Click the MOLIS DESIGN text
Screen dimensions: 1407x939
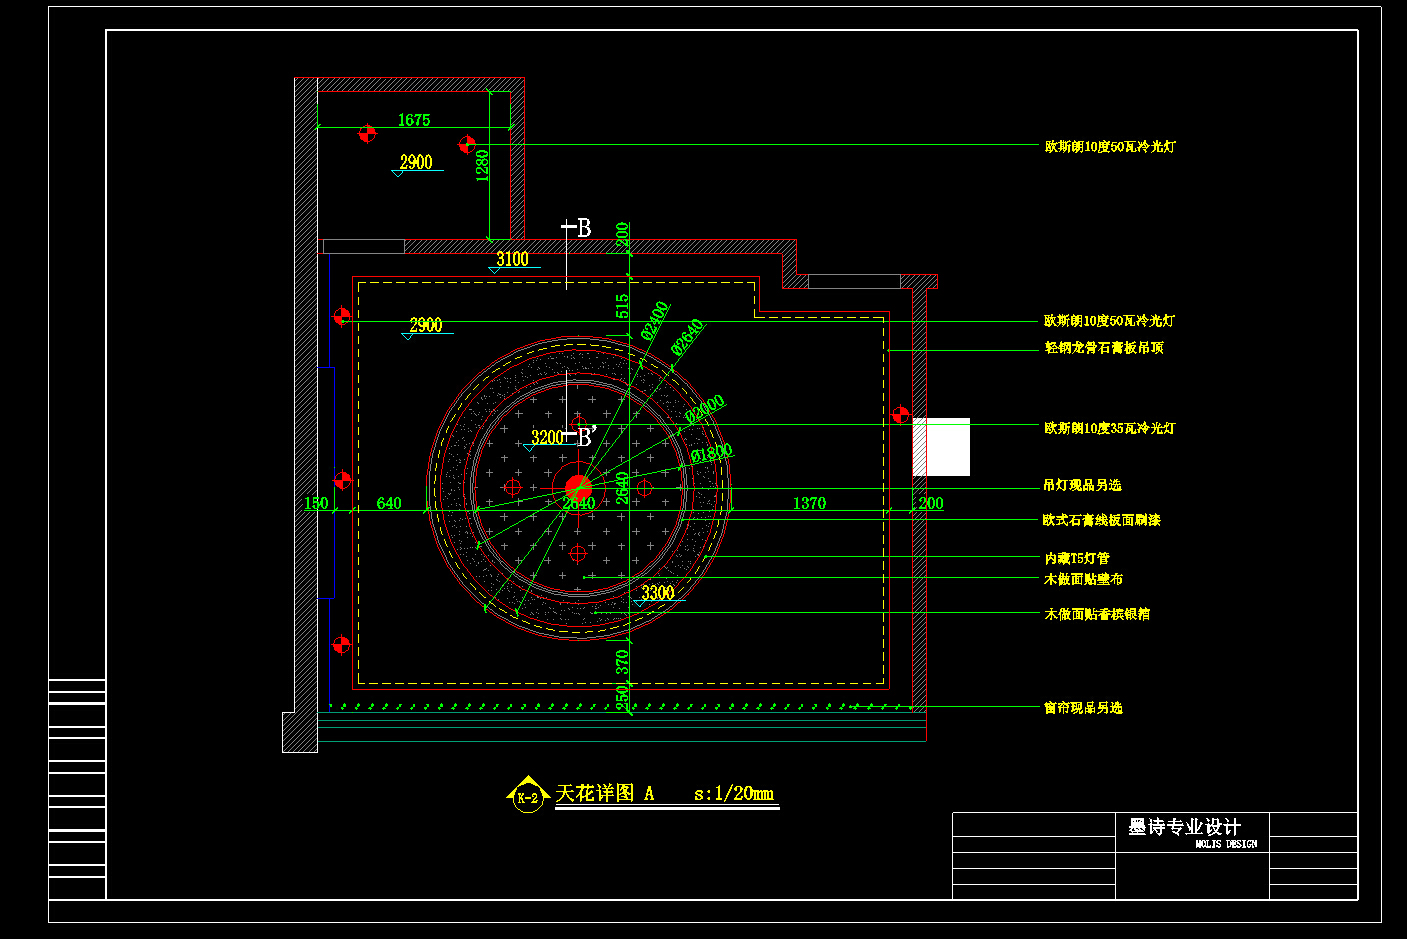click(1226, 844)
